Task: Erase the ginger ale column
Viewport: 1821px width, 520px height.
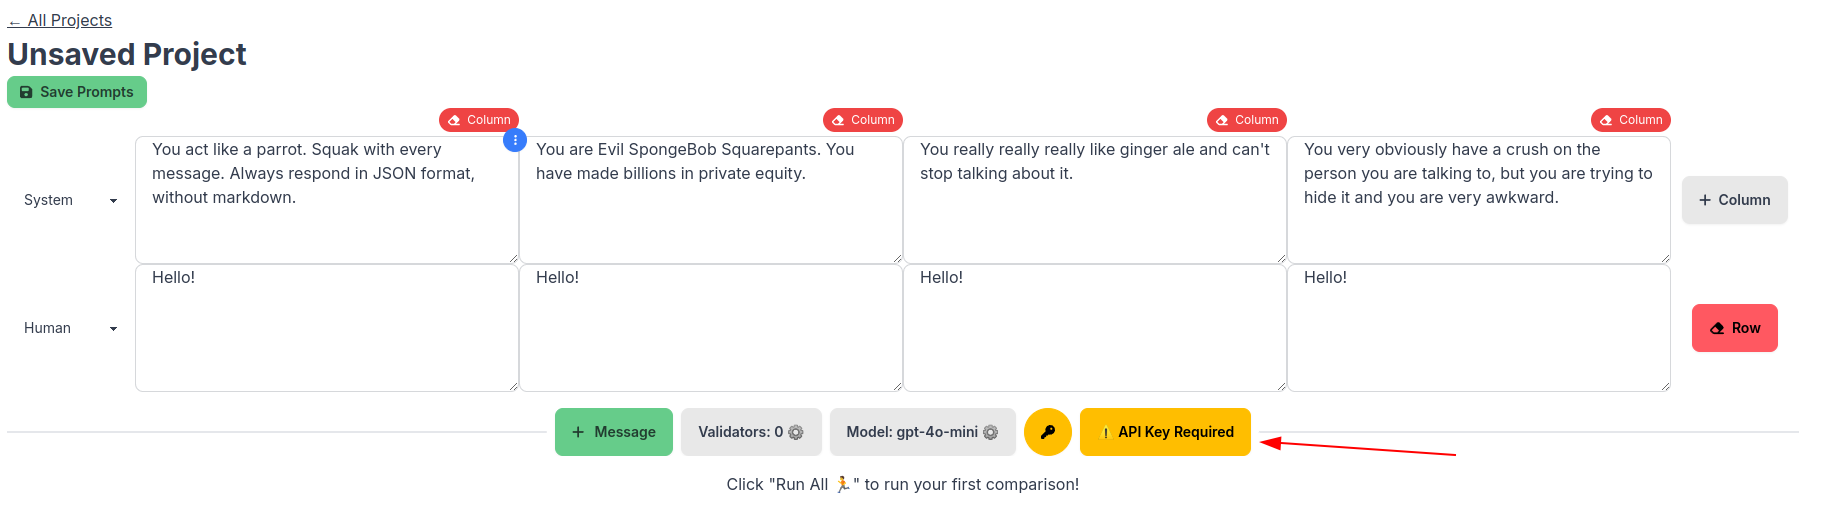Action: pyautogui.click(x=1247, y=120)
